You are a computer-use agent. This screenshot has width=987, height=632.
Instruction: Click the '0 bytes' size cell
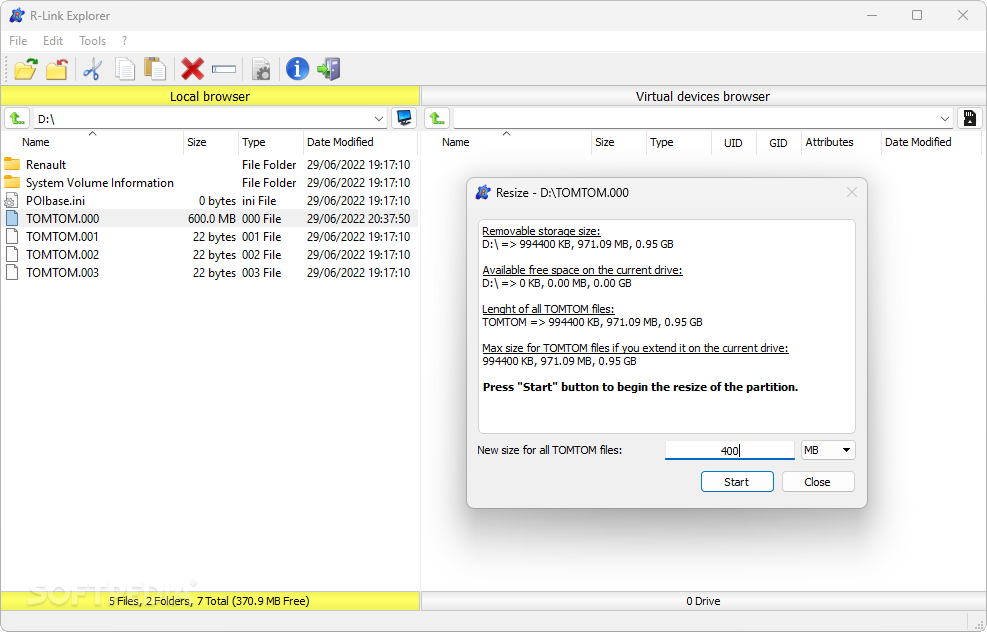coord(217,201)
